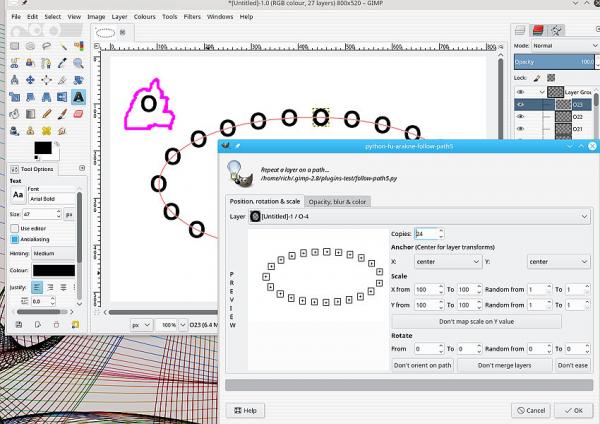Toggle Lock pixels brush icon

[537, 78]
